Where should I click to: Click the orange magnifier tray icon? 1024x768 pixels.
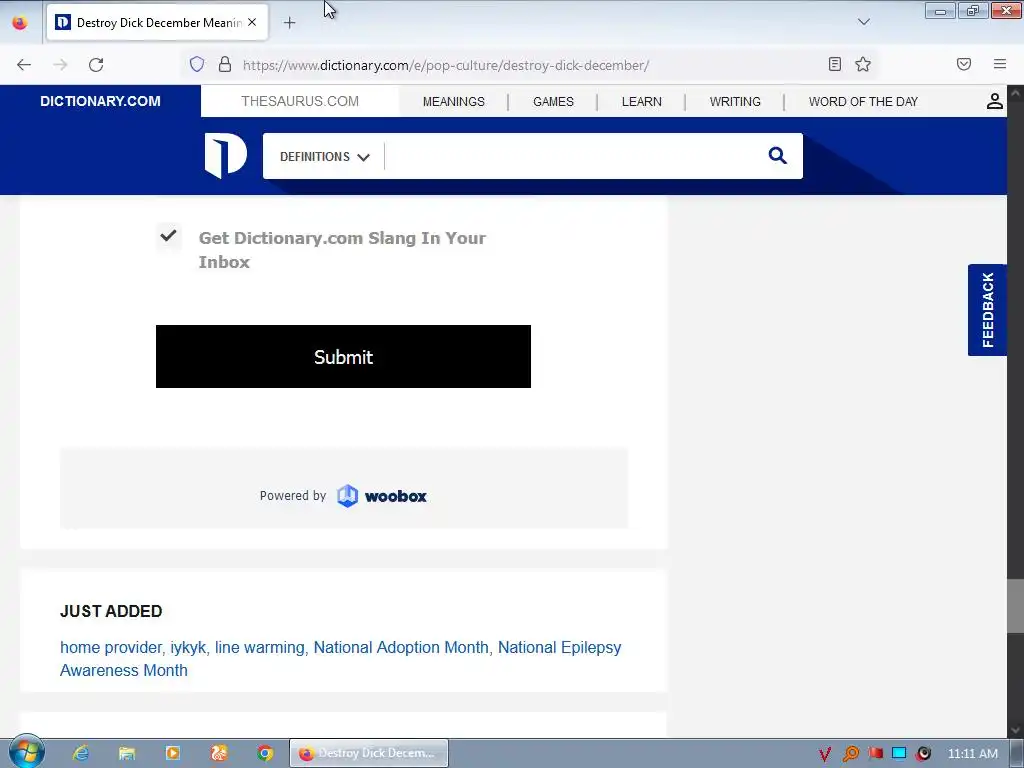click(850, 754)
